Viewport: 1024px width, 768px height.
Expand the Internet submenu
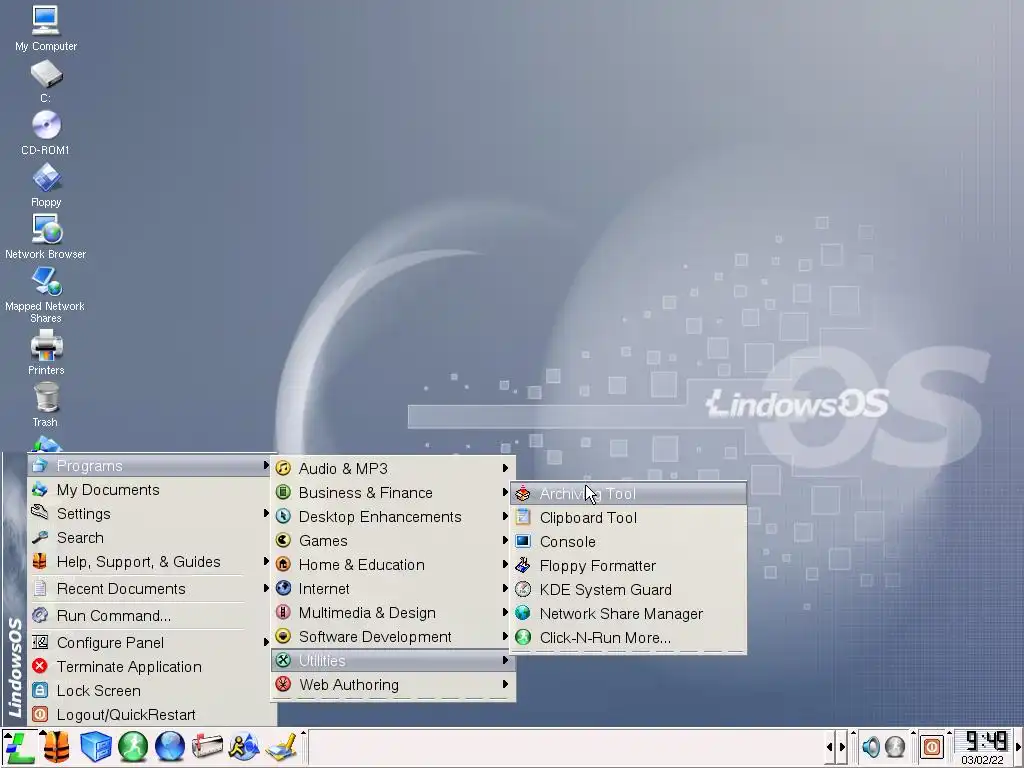pyautogui.click(x=392, y=588)
